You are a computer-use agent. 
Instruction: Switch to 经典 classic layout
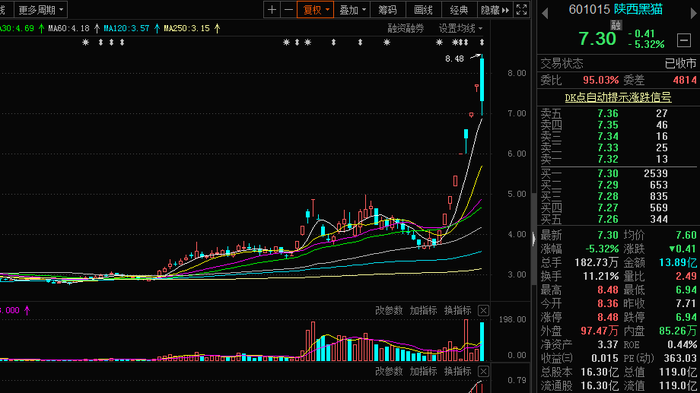coord(459,10)
